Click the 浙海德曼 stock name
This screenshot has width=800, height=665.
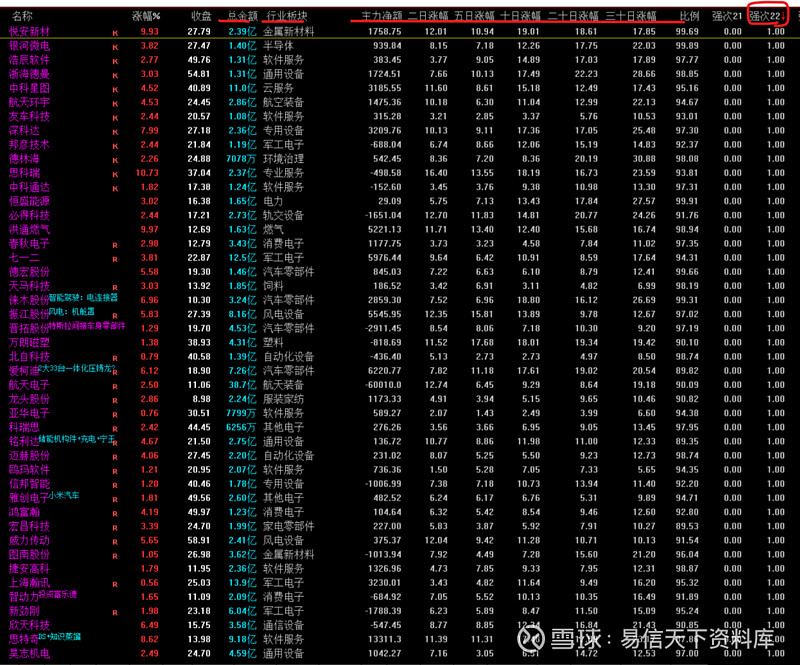pyautogui.click(x=30, y=74)
